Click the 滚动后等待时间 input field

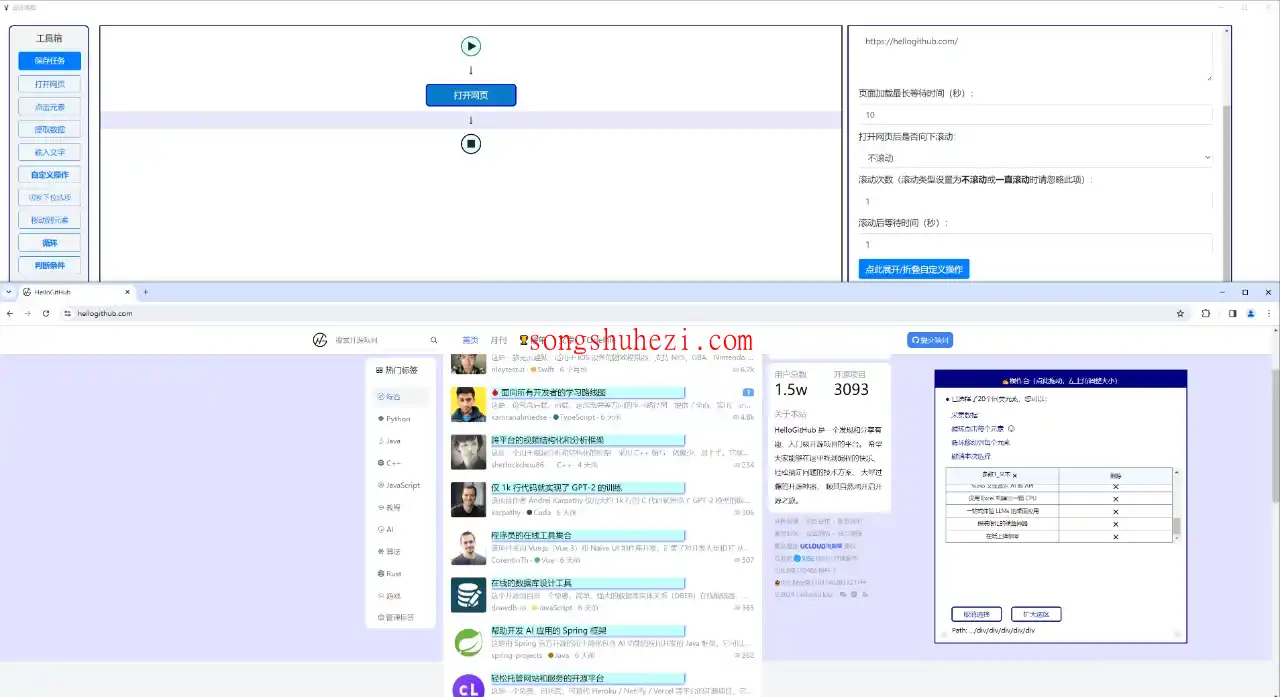1035,244
